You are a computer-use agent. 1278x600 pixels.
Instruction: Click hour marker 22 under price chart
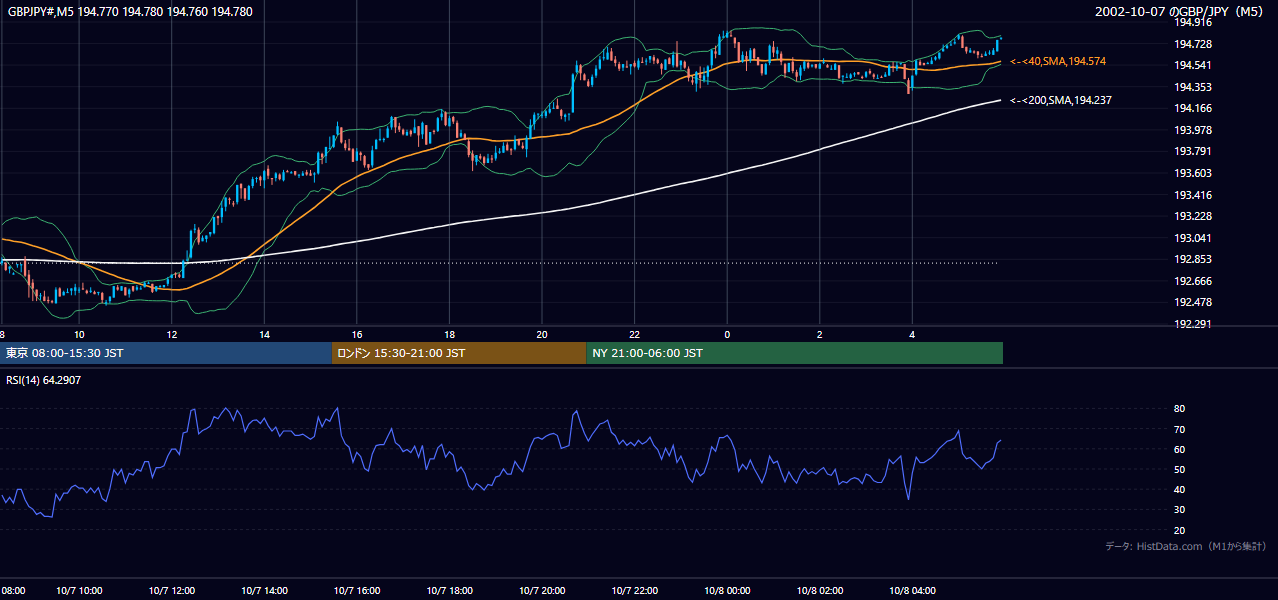[634, 334]
